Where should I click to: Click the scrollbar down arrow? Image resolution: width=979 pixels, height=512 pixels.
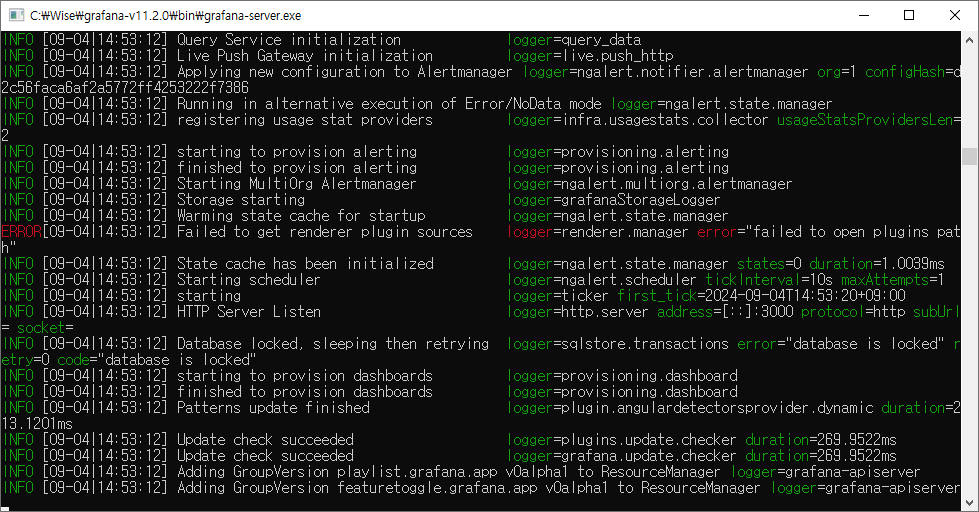[969, 503]
